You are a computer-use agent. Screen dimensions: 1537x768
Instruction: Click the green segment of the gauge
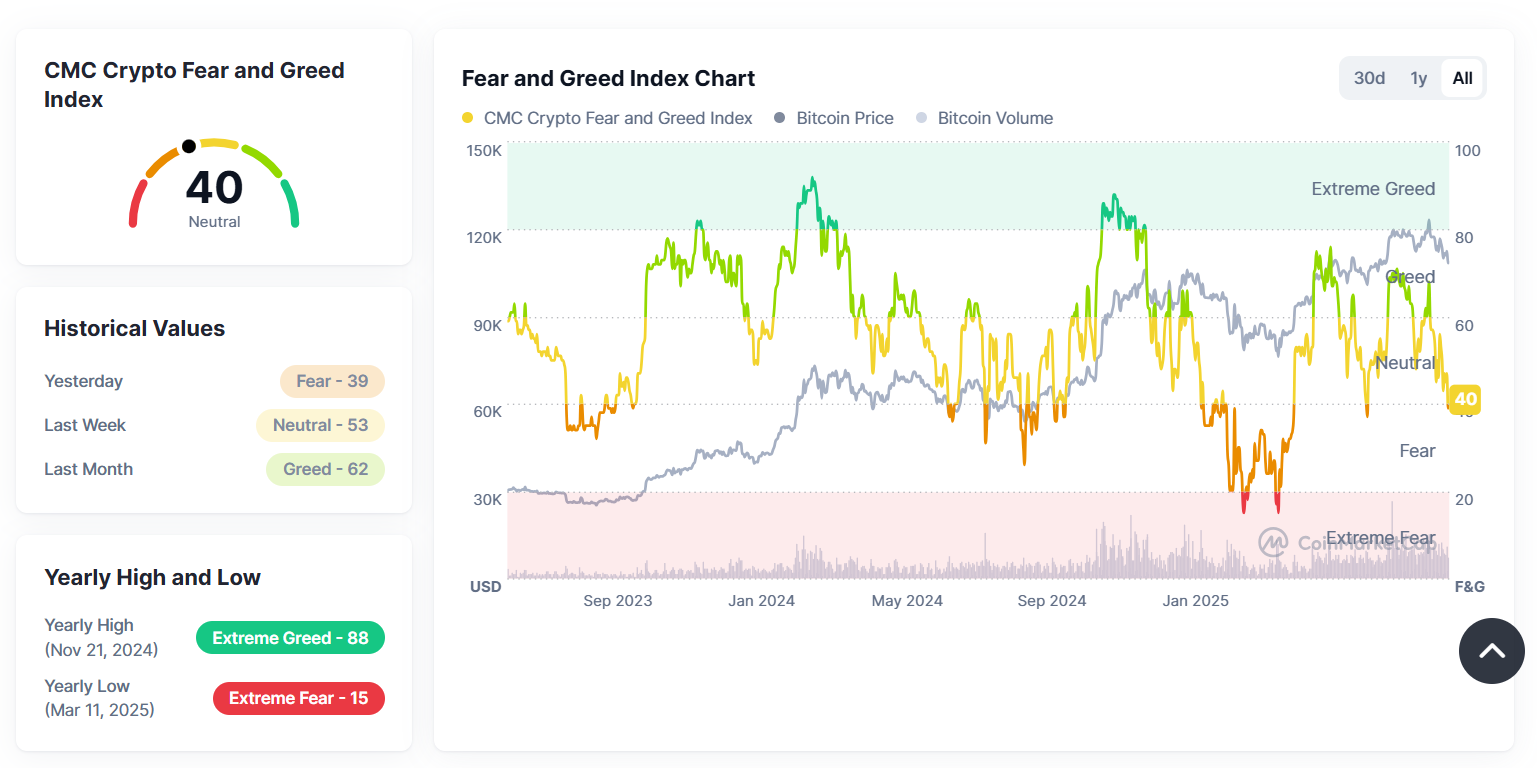pos(291,203)
